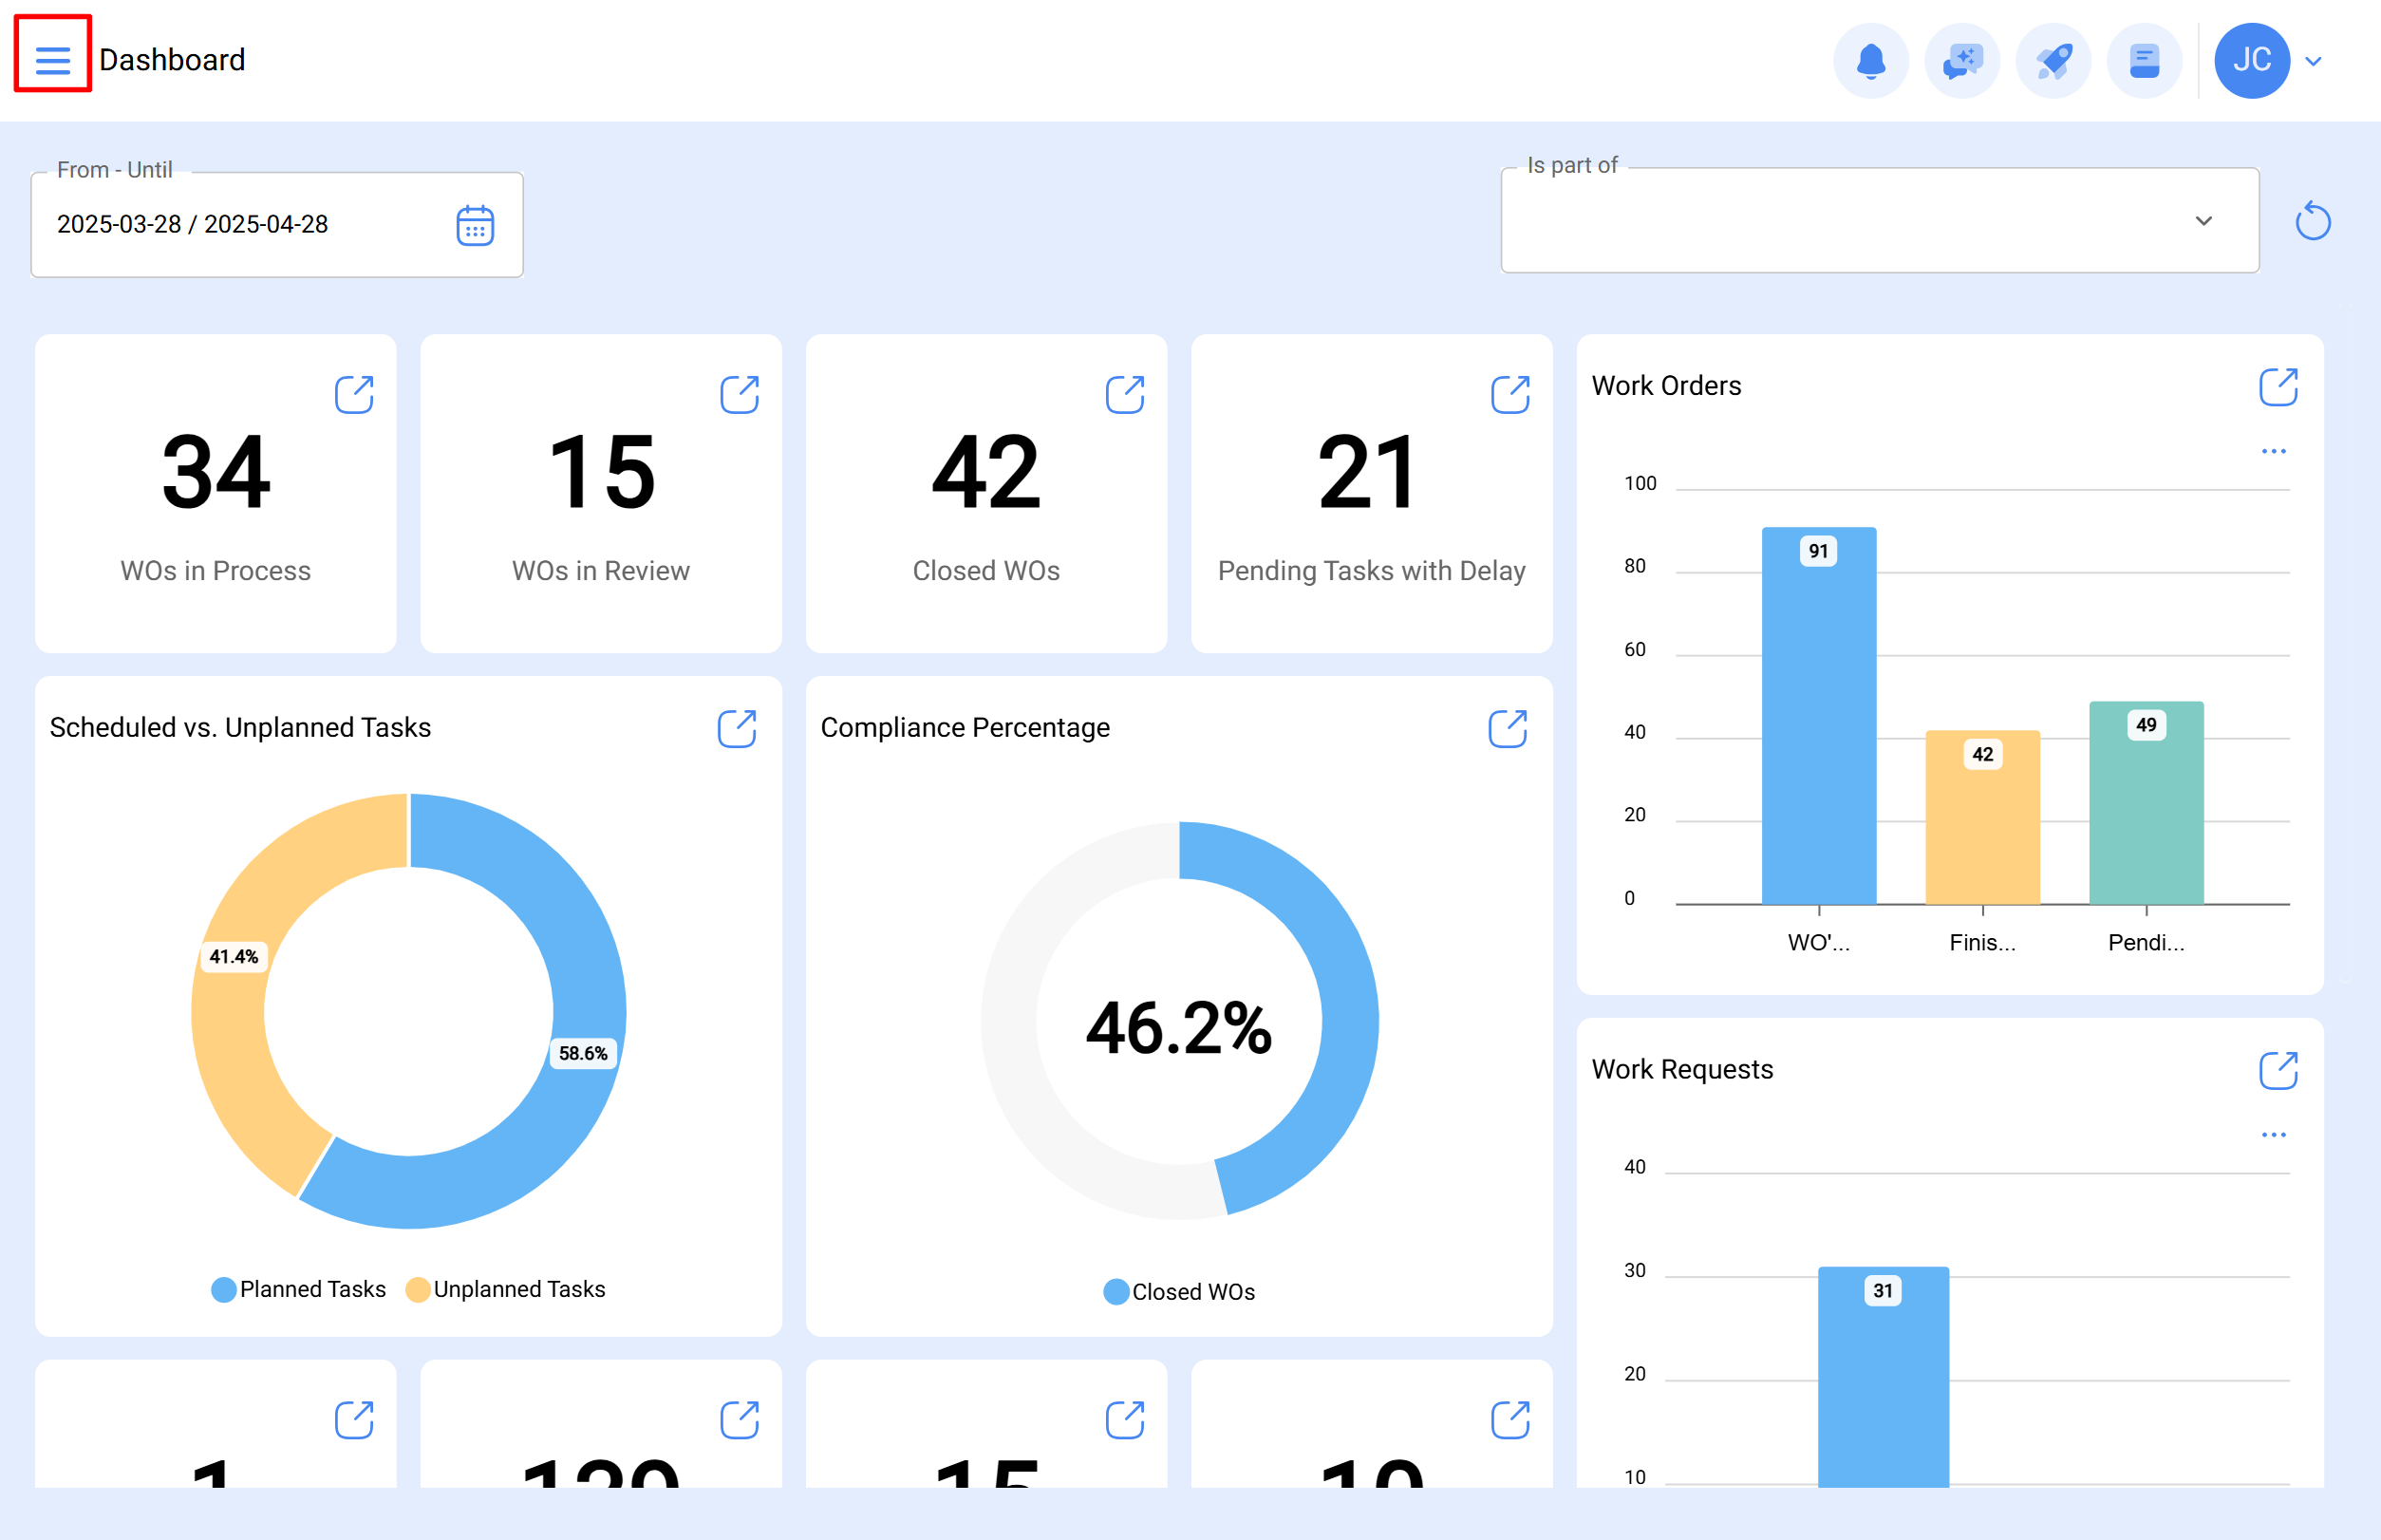Open Work Requests chart options menu
The width and height of the screenshot is (2381, 1540).
[x=2273, y=1135]
